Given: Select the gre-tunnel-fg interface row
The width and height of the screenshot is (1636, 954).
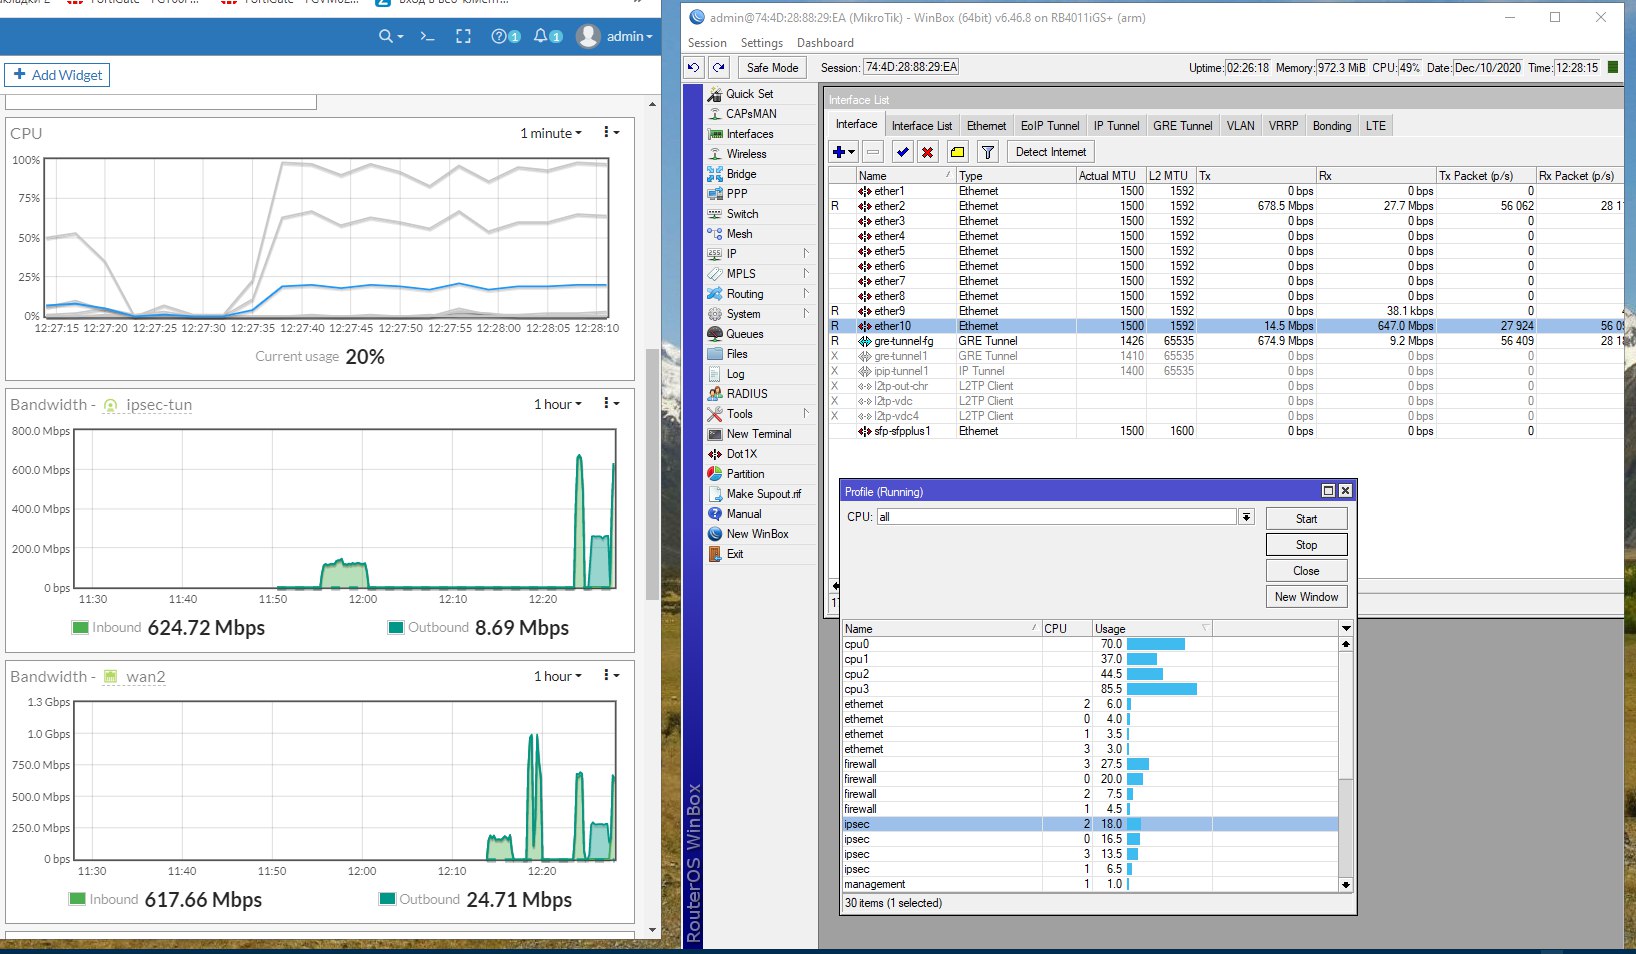Looking at the screenshot, I should click(1225, 341).
